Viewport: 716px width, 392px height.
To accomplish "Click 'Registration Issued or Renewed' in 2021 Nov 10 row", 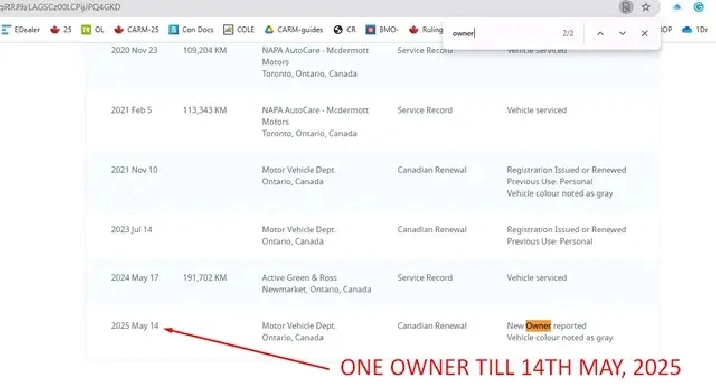I will tap(566, 170).
